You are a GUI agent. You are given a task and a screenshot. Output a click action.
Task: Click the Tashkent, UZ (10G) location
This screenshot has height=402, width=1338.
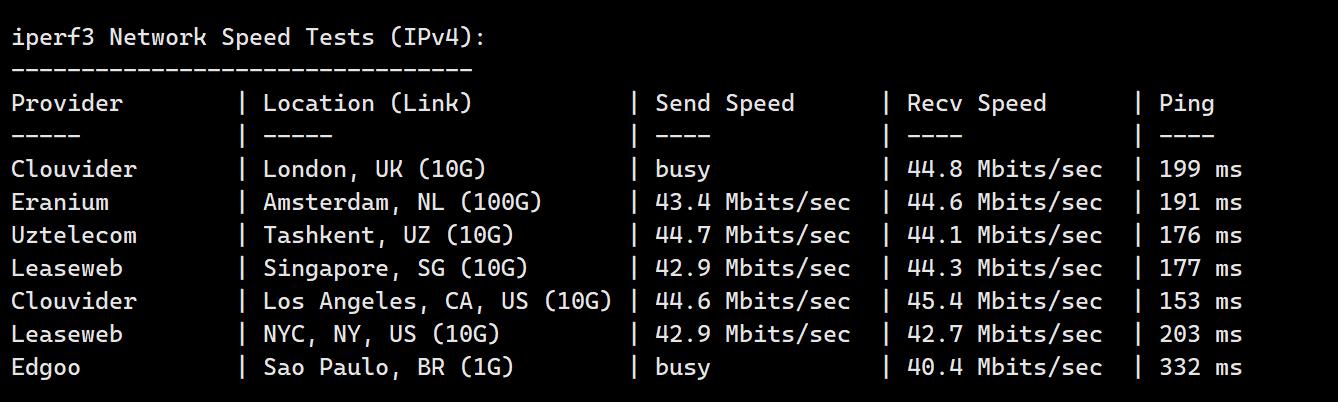click(x=388, y=236)
